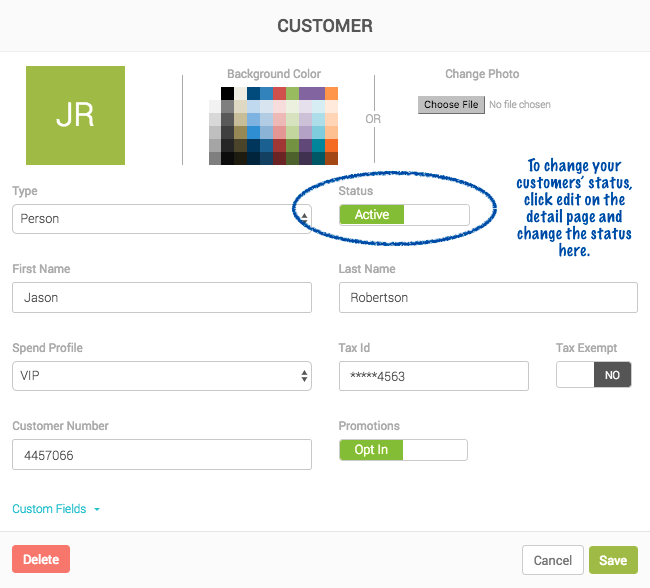Select the Last Name input field
Image resolution: width=650 pixels, height=588 pixels.
488,298
